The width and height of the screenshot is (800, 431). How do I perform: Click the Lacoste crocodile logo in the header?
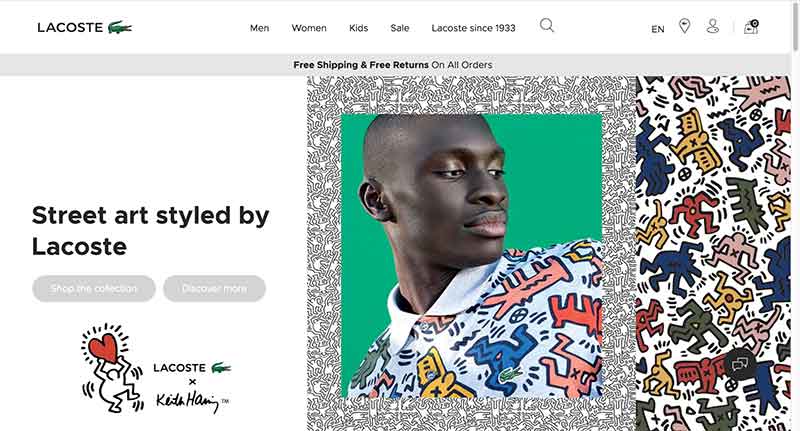[85, 28]
